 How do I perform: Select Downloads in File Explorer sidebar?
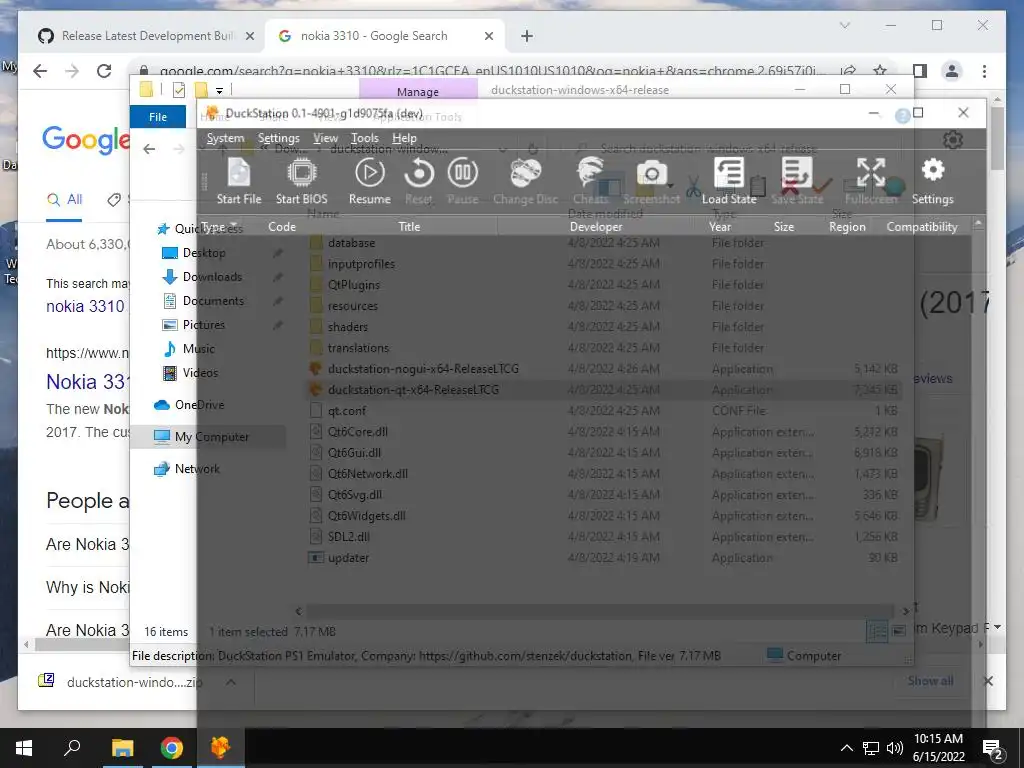(212, 277)
